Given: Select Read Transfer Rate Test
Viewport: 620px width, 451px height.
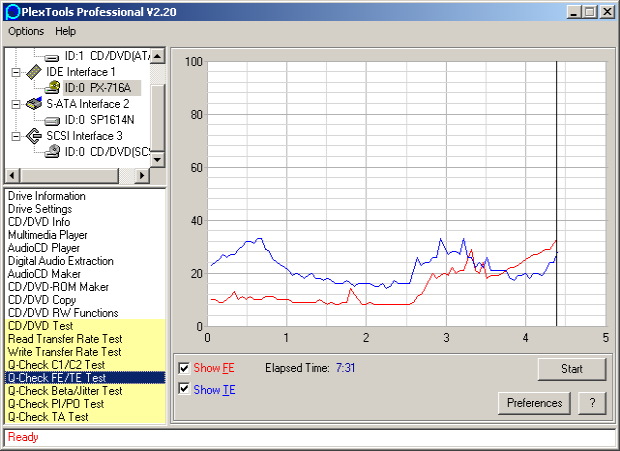Looking at the screenshot, I should pos(85,339).
